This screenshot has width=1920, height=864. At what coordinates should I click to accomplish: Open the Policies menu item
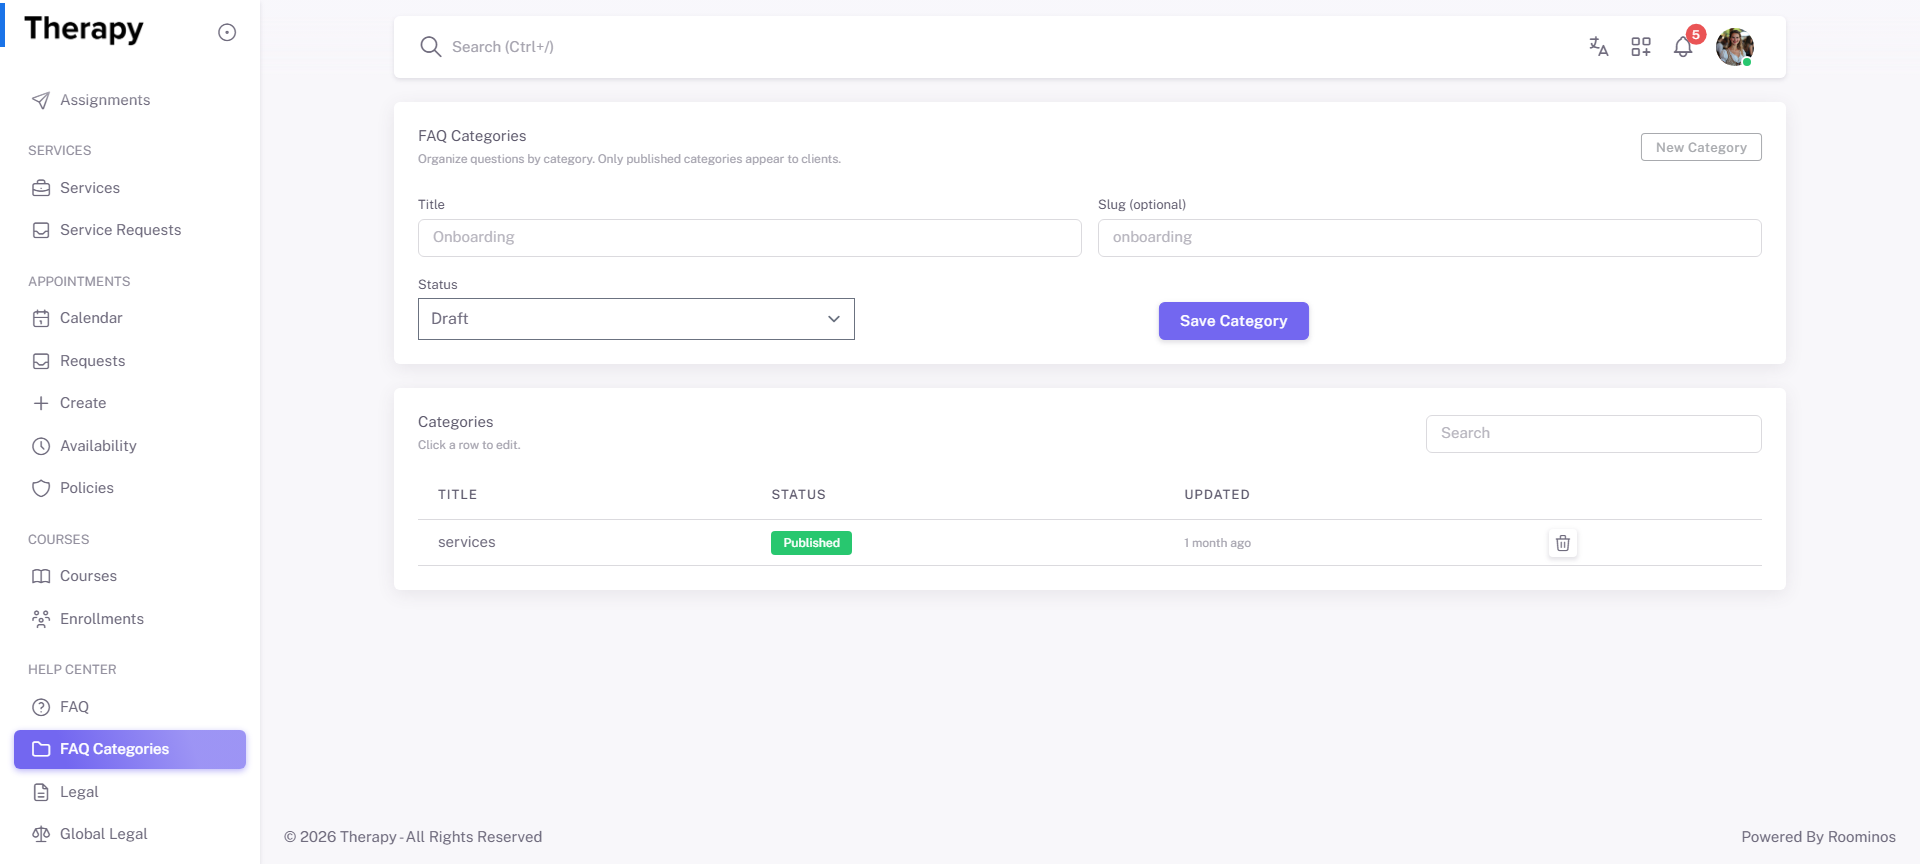130,488
